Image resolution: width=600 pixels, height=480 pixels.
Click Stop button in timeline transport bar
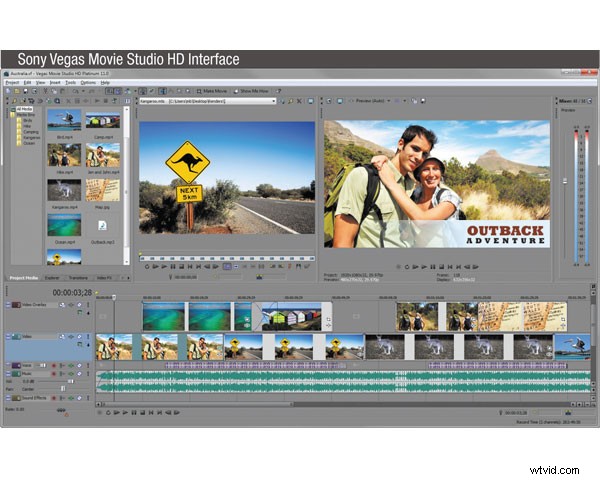click(x=142, y=413)
